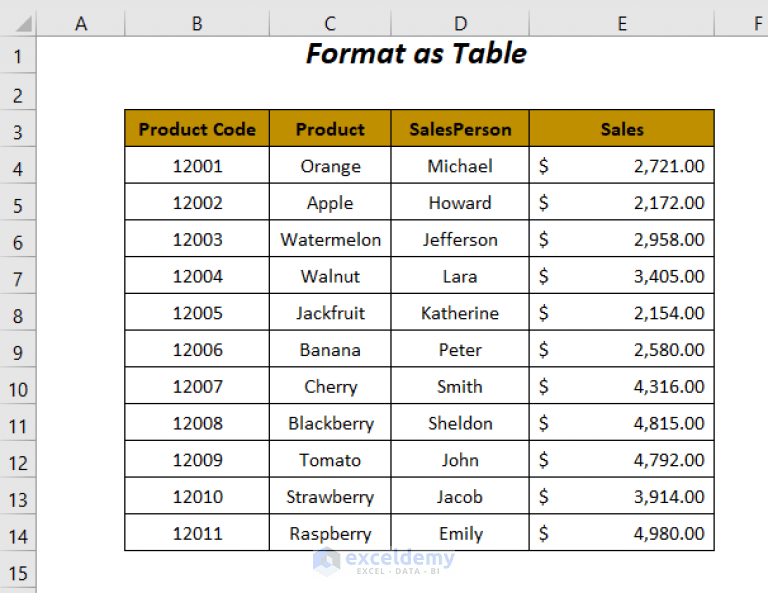This screenshot has height=593, width=768.
Task: Click the cell containing Apple
Action: pos(330,202)
